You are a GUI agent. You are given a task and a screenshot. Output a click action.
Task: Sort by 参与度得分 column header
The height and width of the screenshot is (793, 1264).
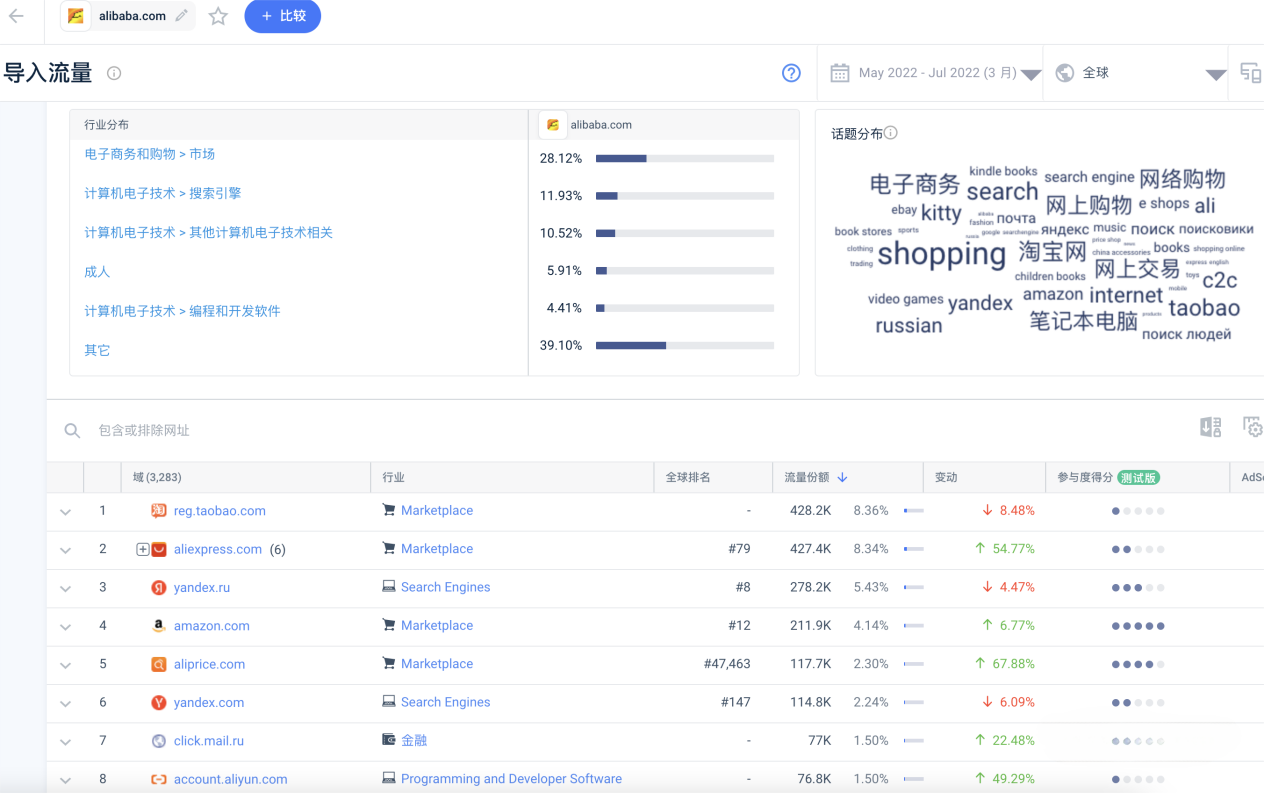click(1085, 478)
